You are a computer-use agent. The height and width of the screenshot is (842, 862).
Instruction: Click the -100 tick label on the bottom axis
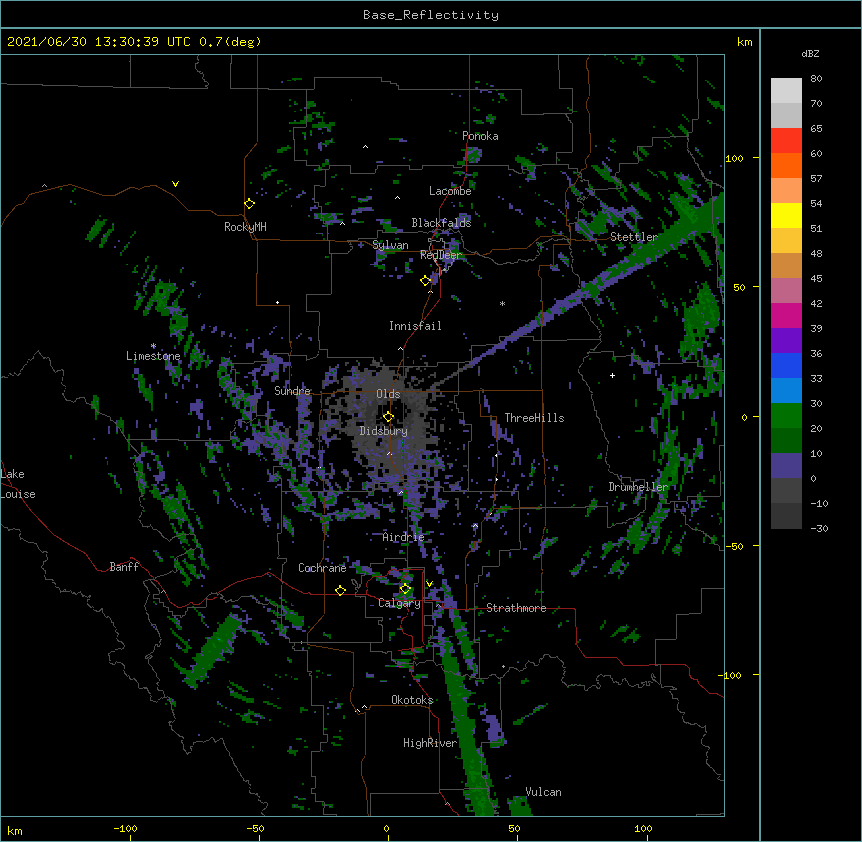point(125,829)
